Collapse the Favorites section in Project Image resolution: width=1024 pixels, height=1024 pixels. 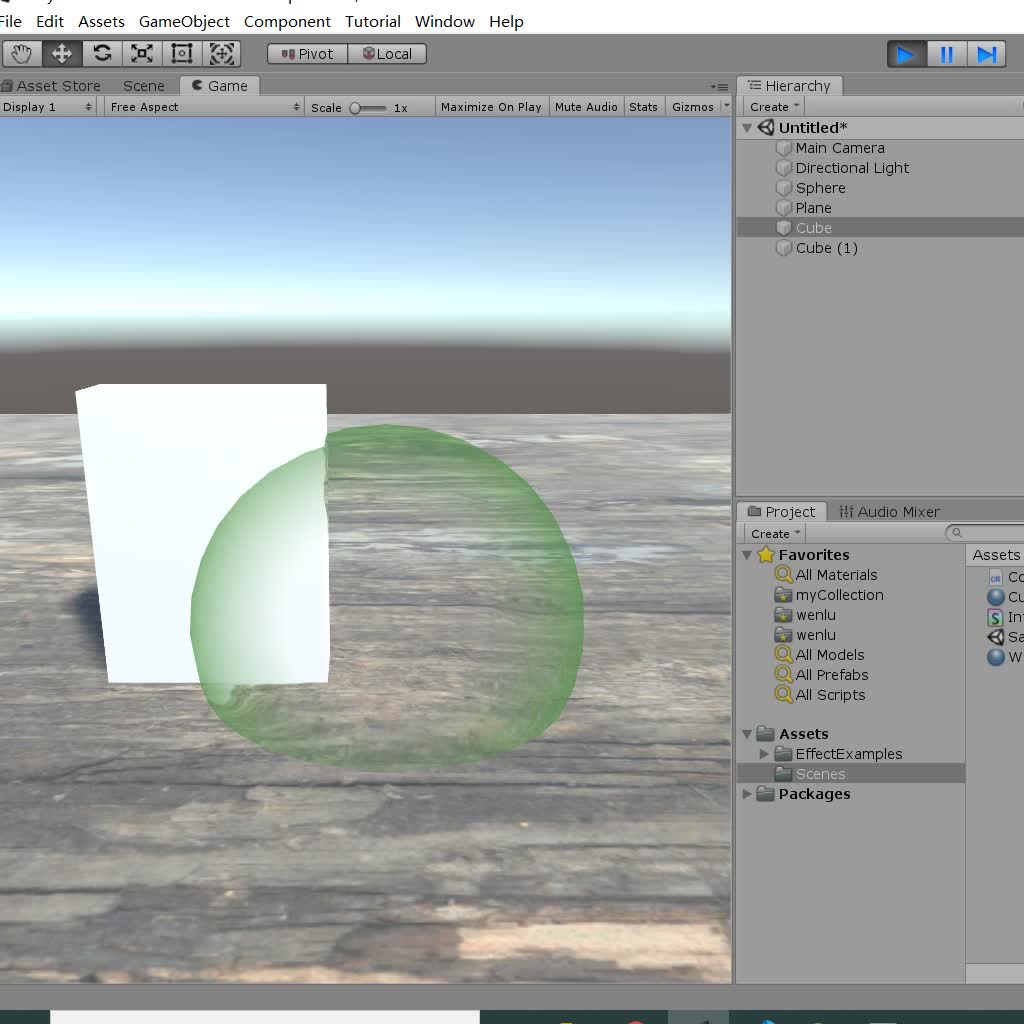pos(747,554)
